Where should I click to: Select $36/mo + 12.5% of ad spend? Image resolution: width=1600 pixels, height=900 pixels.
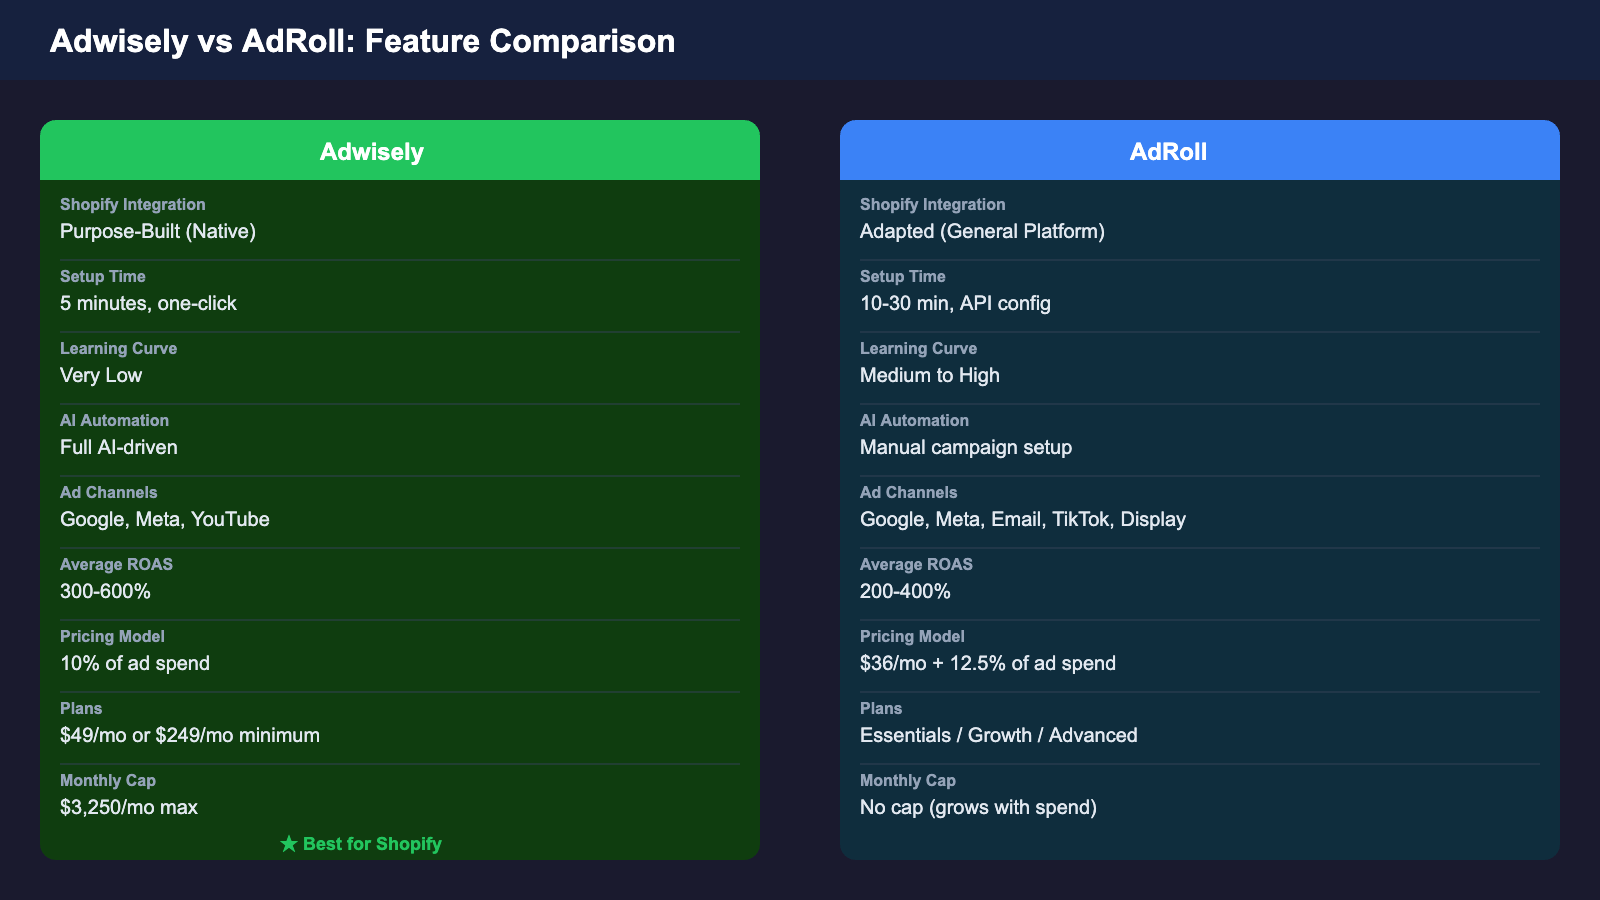pos(987,663)
